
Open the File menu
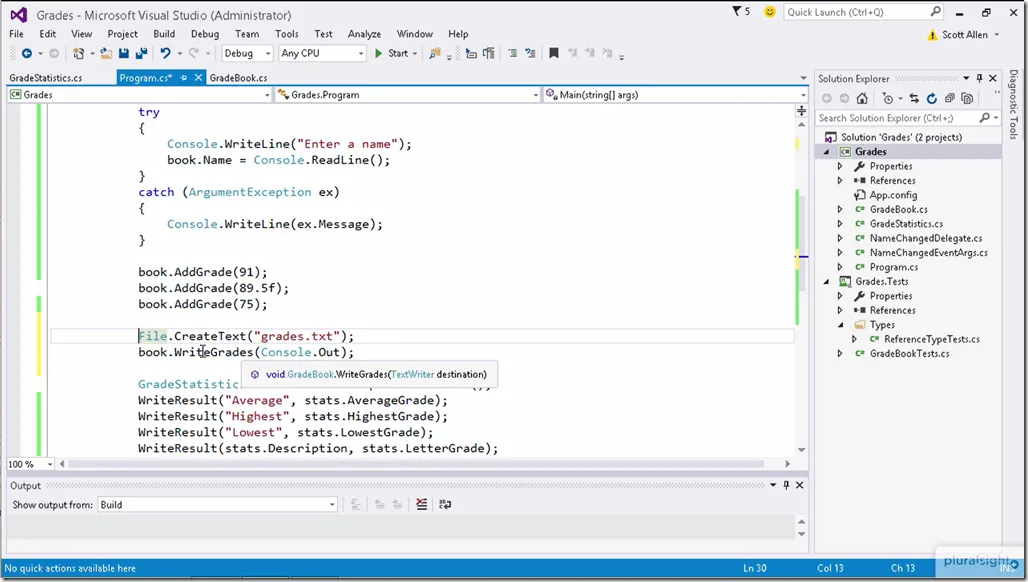pyautogui.click(x=16, y=34)
